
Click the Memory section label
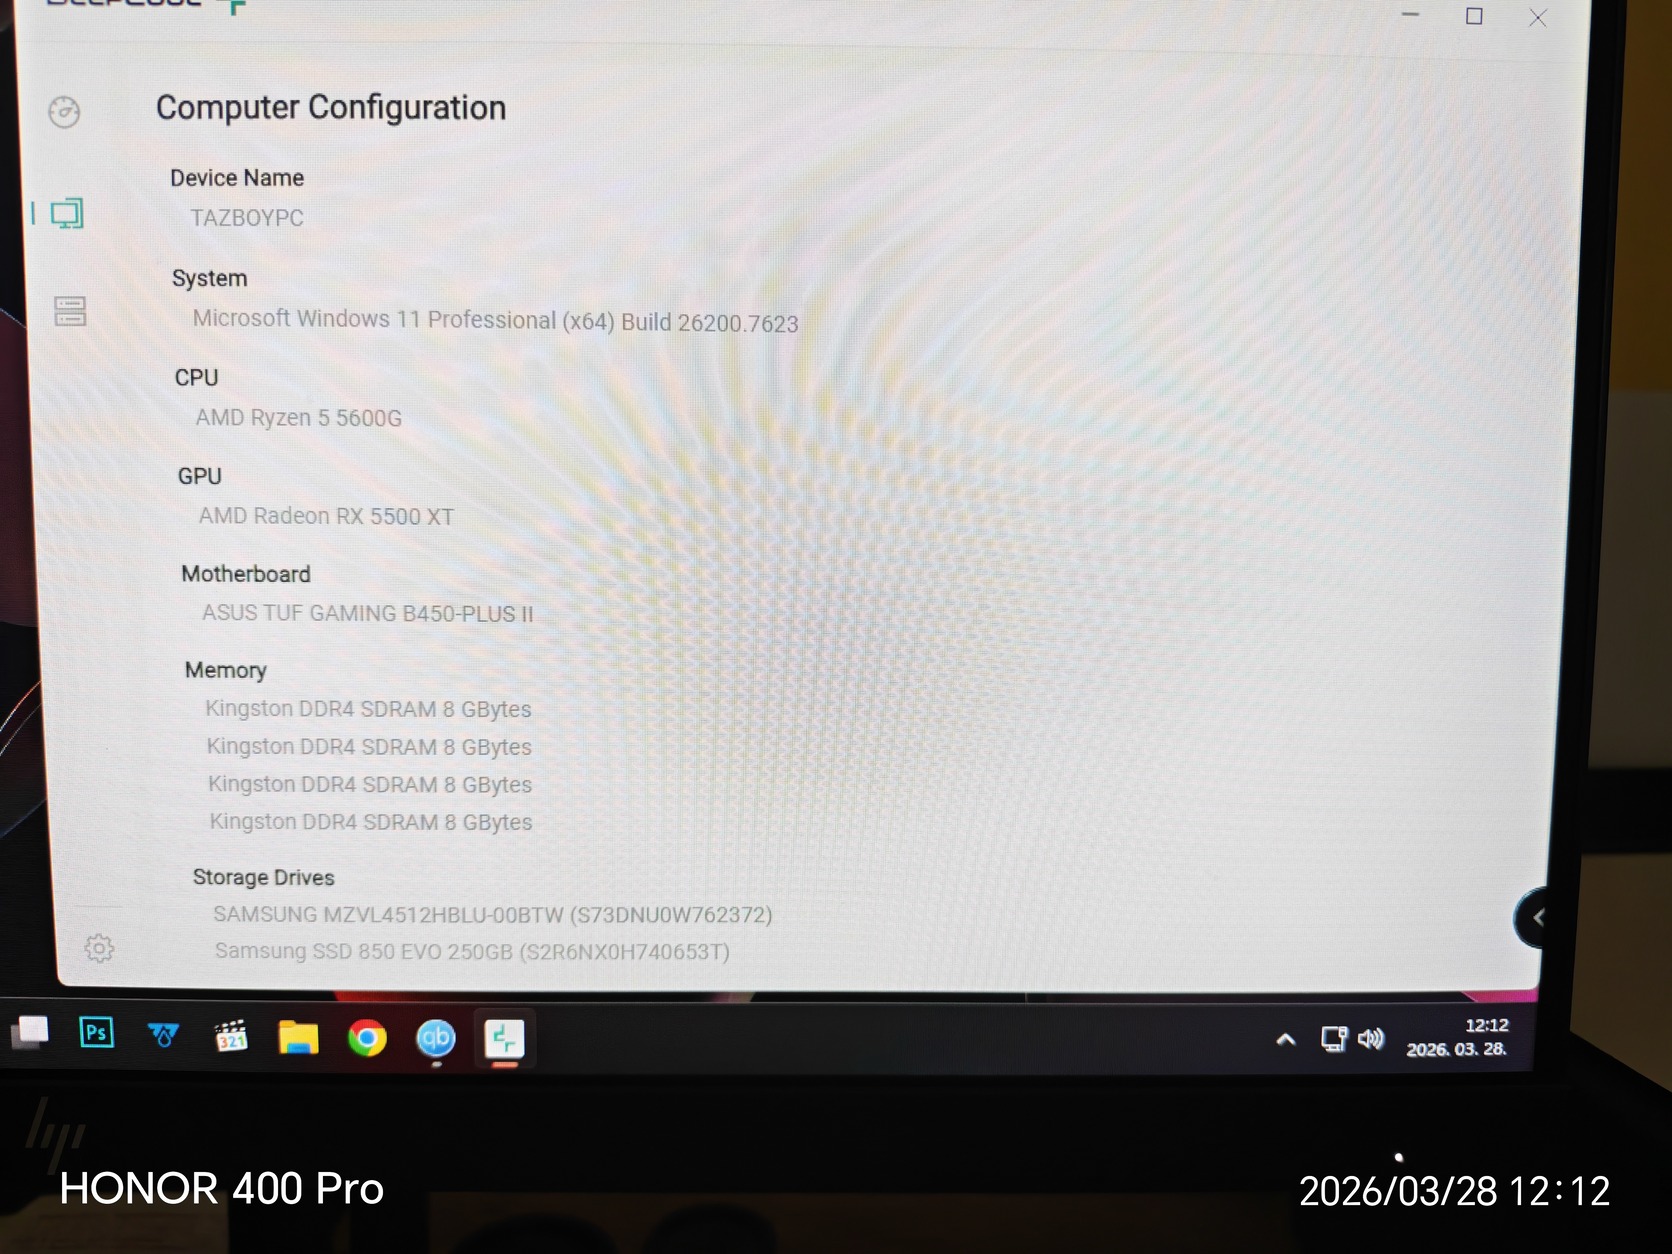tap(226, 670)
